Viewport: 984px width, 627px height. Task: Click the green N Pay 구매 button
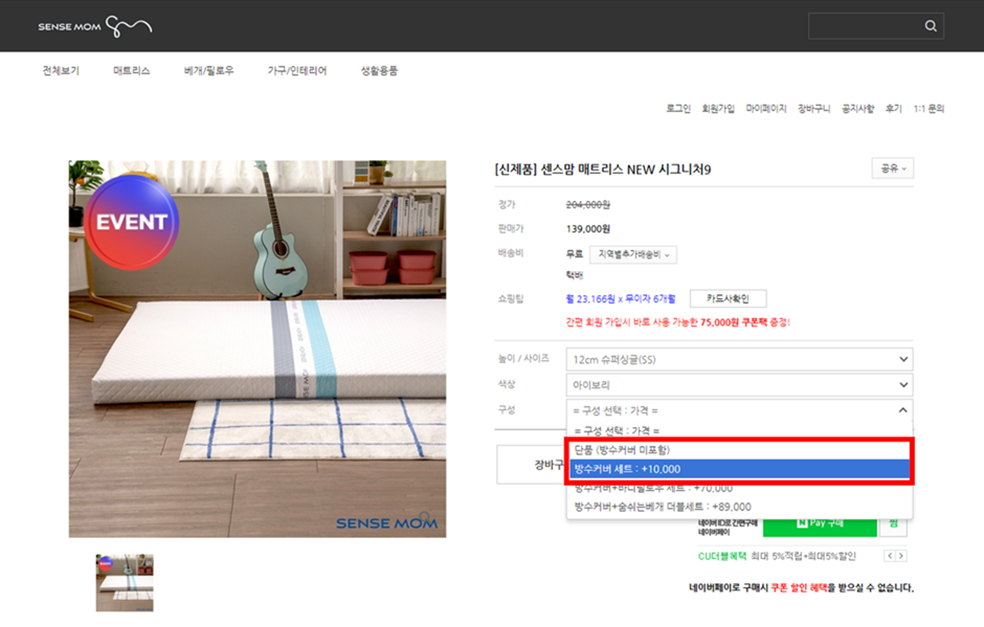click(x=820, y=525)
